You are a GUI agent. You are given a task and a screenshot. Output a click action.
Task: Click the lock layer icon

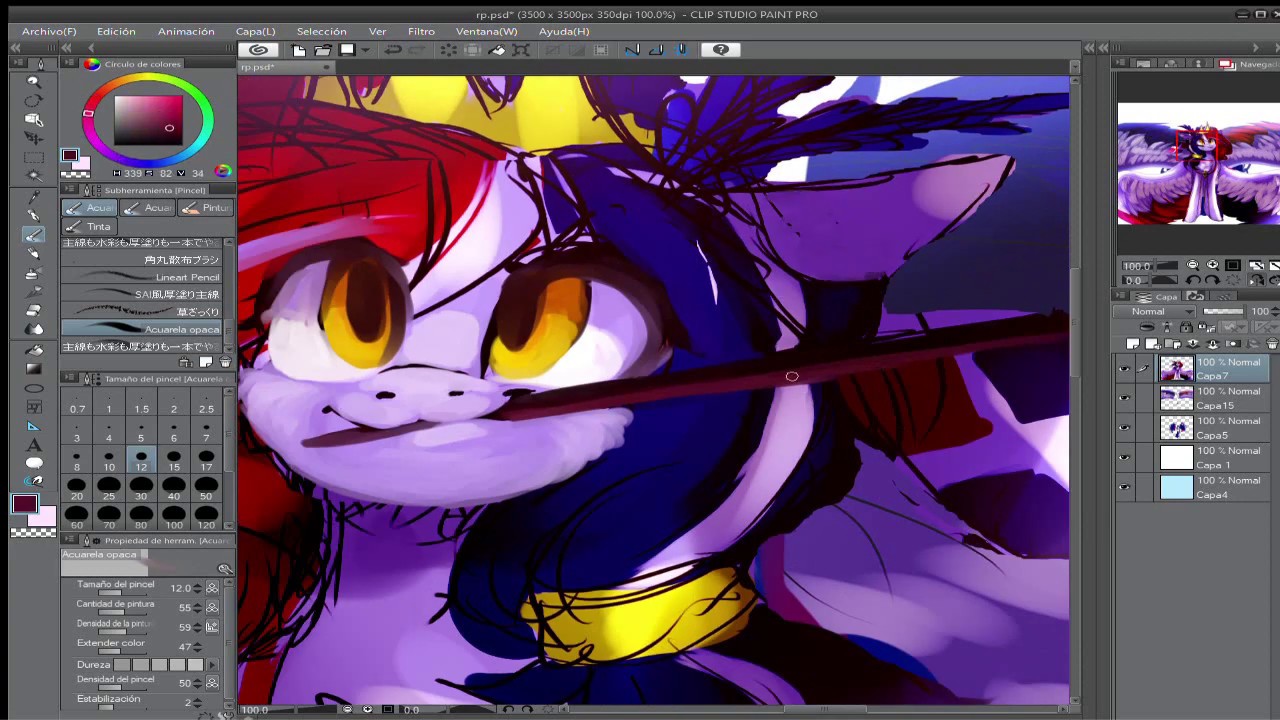click(x=1186, y=327)
